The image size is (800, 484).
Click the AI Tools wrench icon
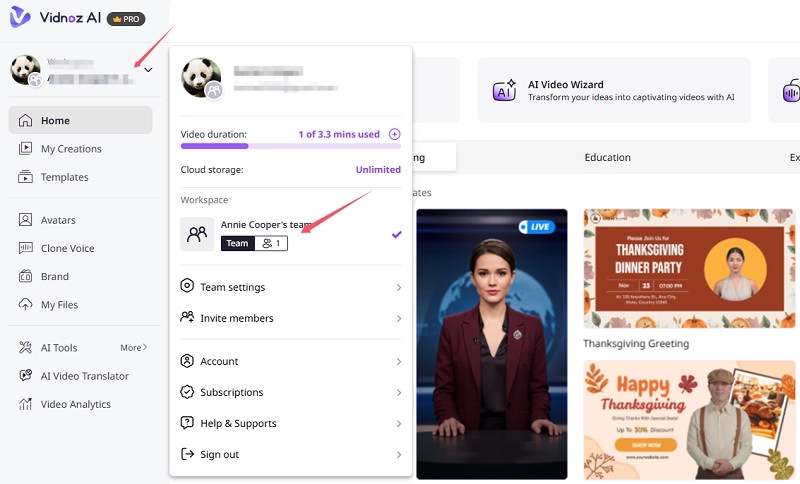pyautogui.click(x=25, y=347)
